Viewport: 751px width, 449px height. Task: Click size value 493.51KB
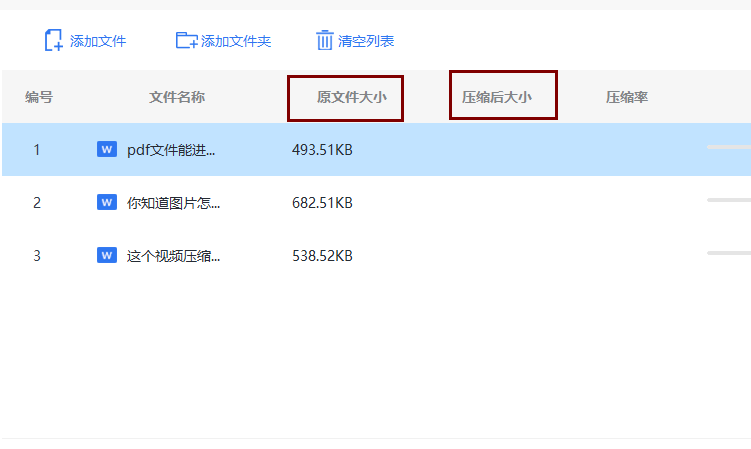tap(322, 150)
